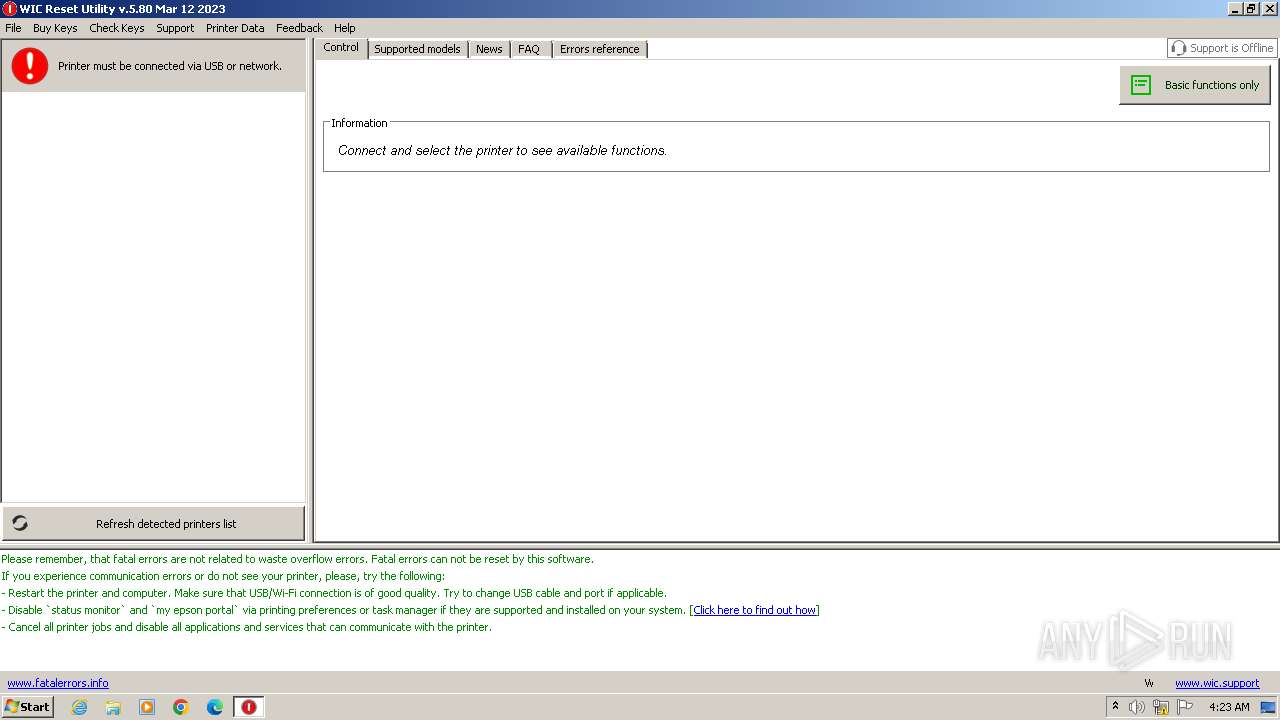Click the 'Cancel all printer jobs' tip
1280x720 pixels.
247,627
